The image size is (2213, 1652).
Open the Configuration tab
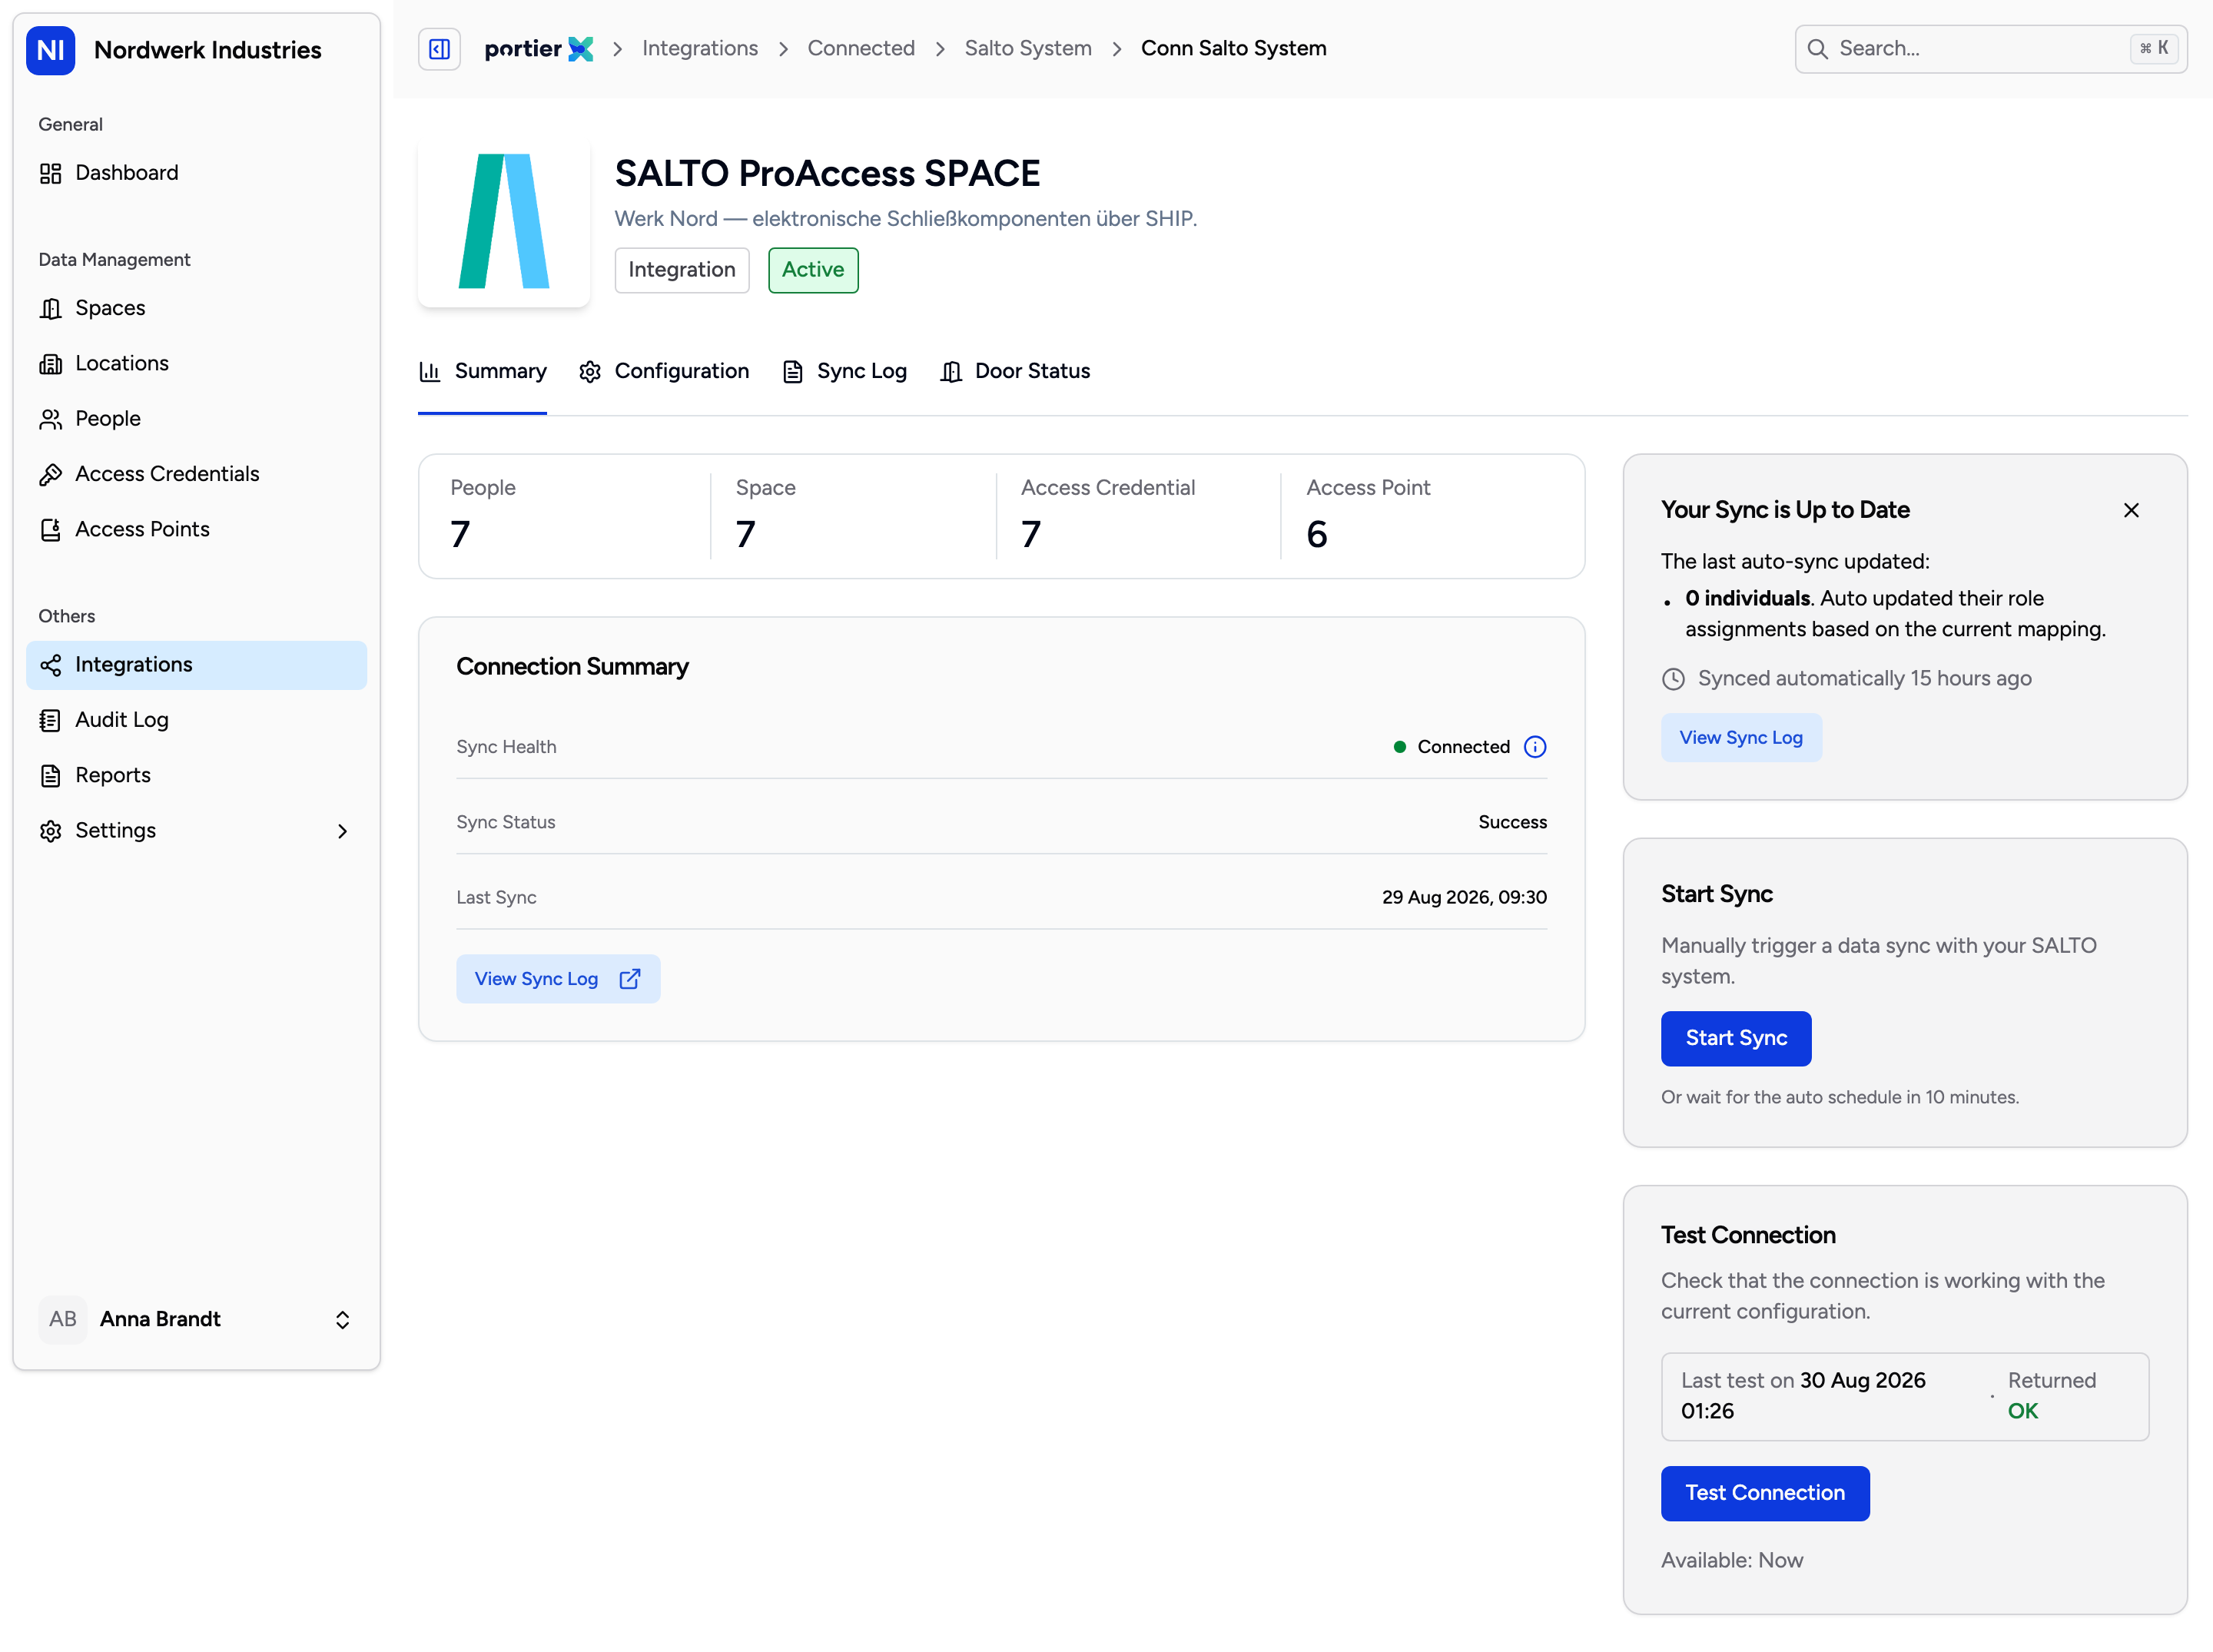tap(664, 372)
